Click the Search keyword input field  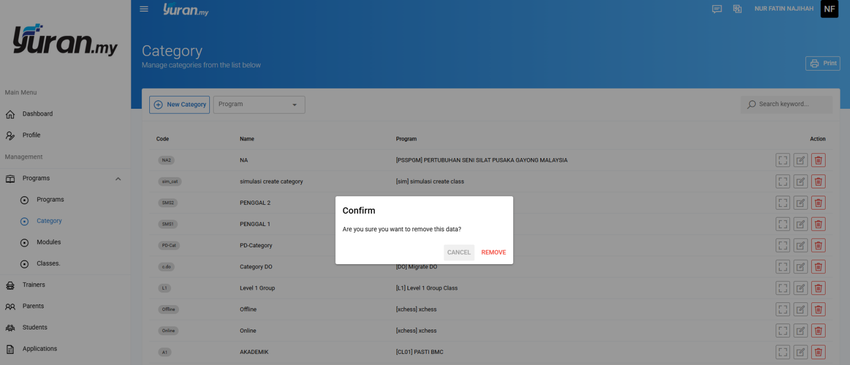coord(787,104)
